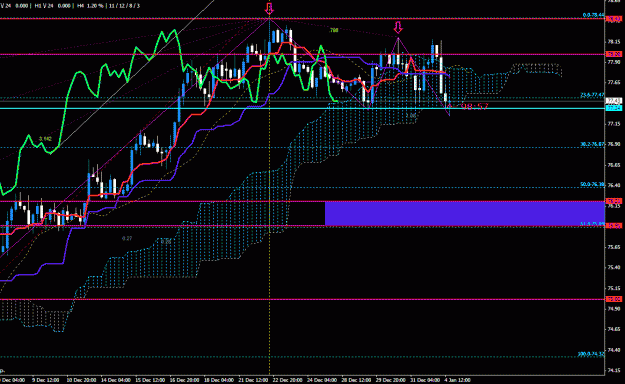Click the 11 / 12 / 8 / 3 readout text
The height and width of the screenshot is (384, 625).
pyautogui.click(x=124, y=6)
